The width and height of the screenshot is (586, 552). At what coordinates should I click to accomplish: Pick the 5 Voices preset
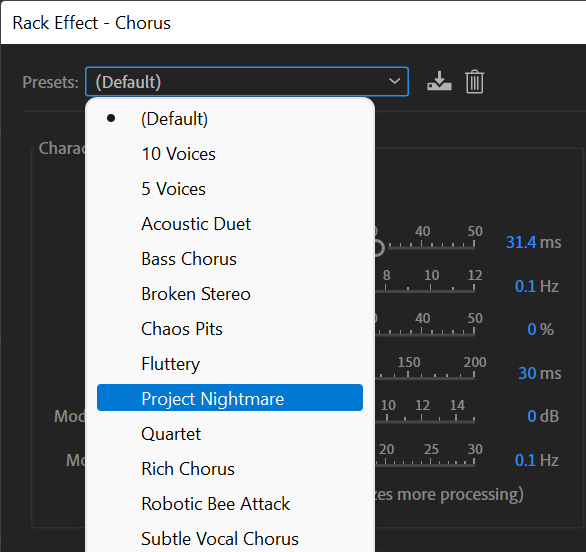click(230, 189)
